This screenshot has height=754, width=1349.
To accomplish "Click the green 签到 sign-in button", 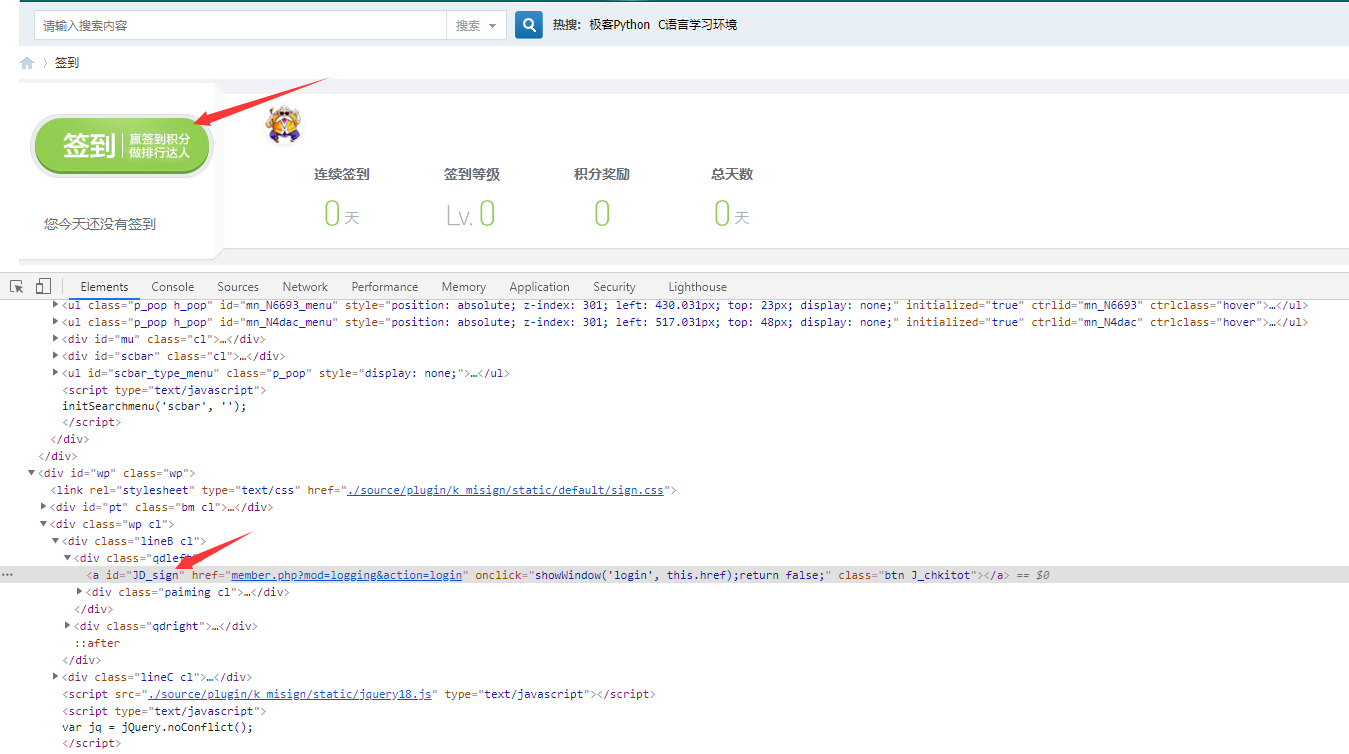I will [x=122, y=146].
